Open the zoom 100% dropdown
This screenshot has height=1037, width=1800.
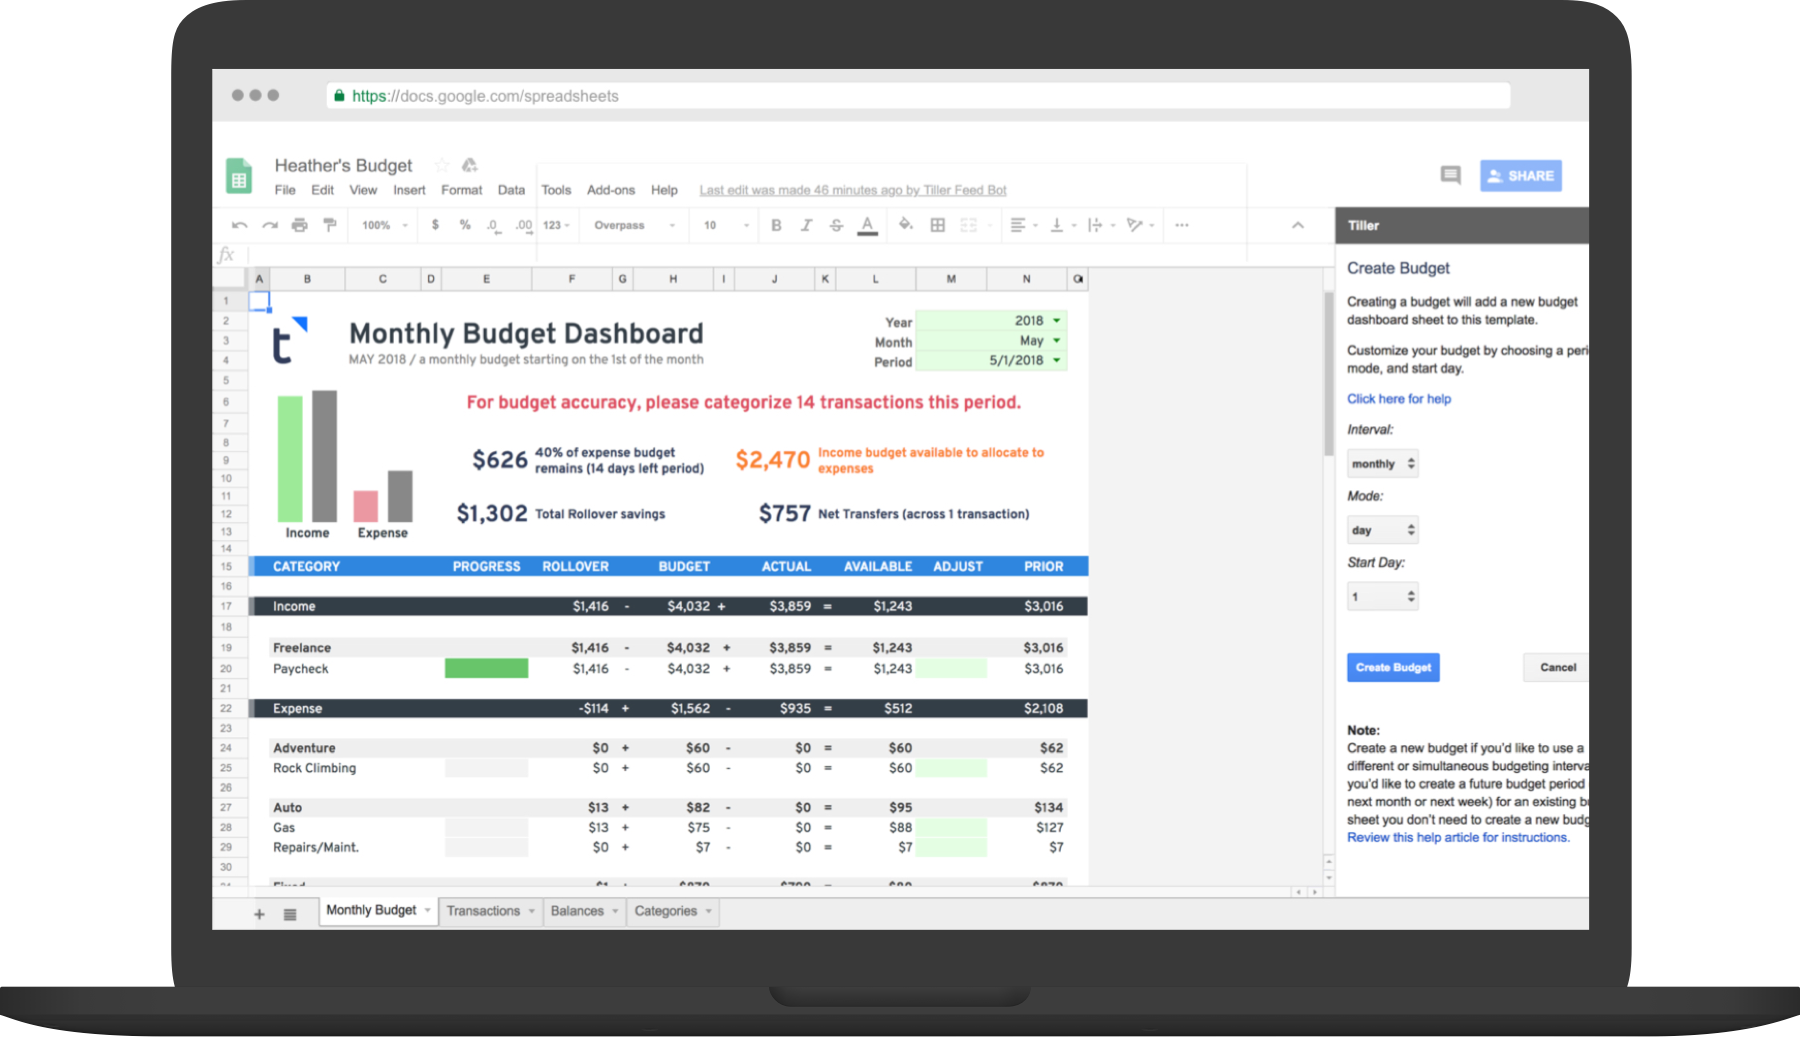pos(385,225)
